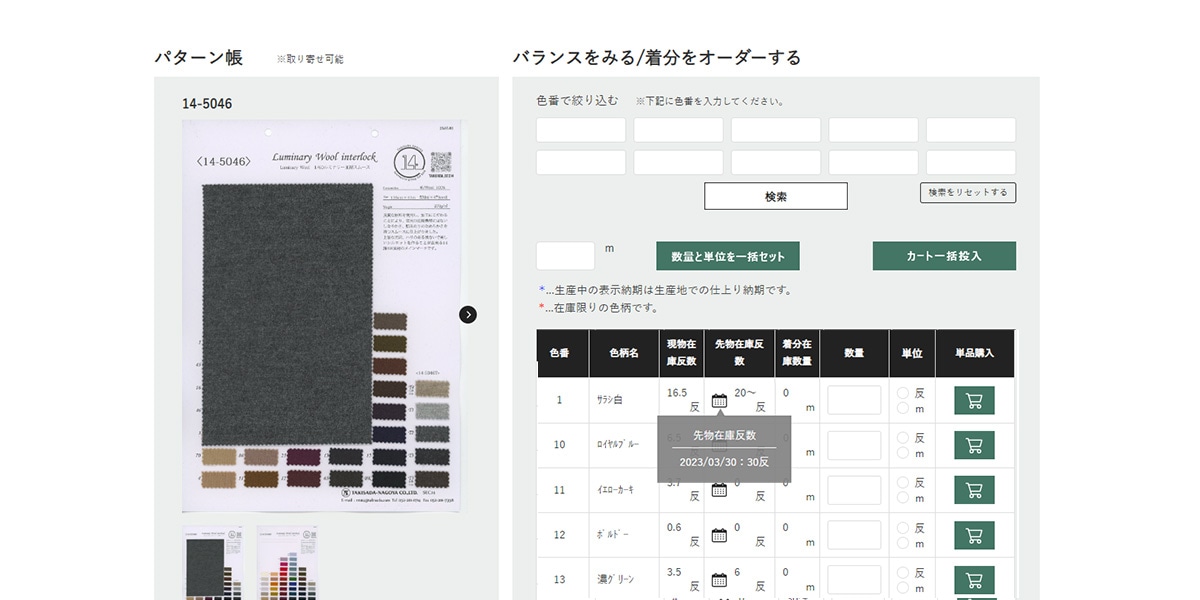
Task: Show next pattern book image arrow
Action: pos(468,314)
